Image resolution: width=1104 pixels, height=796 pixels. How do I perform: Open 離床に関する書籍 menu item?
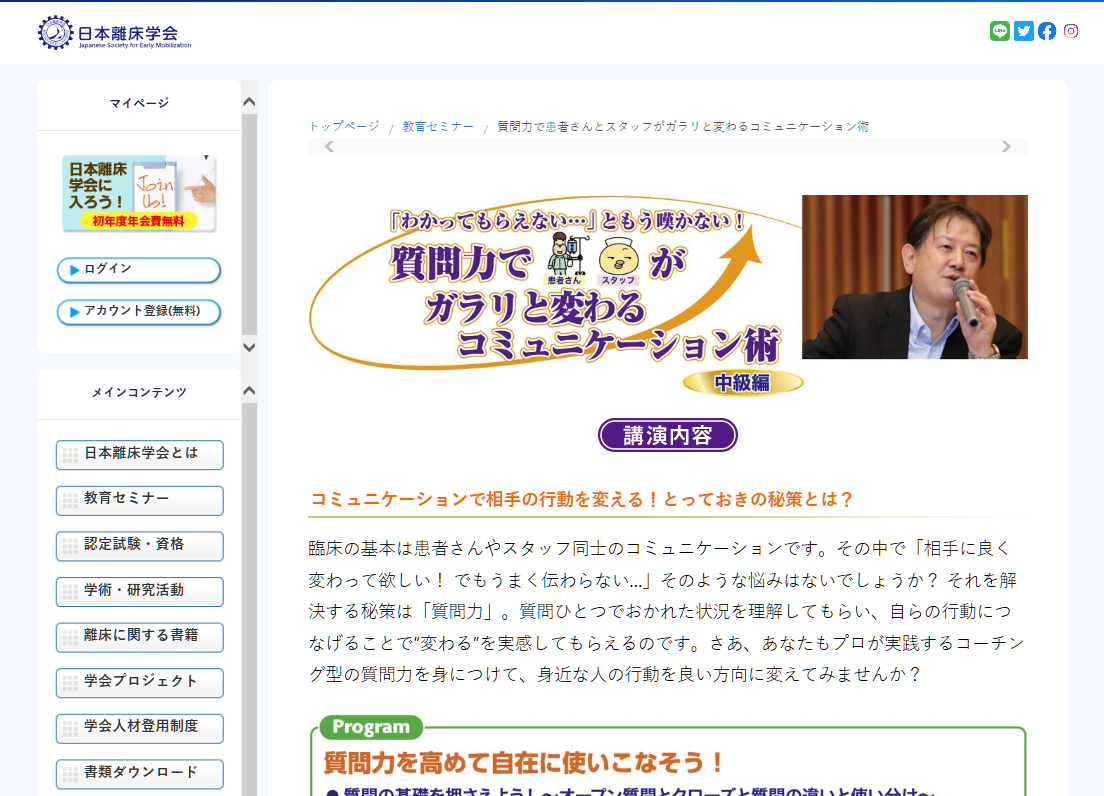pyautogui.click(x=139, y=637)
